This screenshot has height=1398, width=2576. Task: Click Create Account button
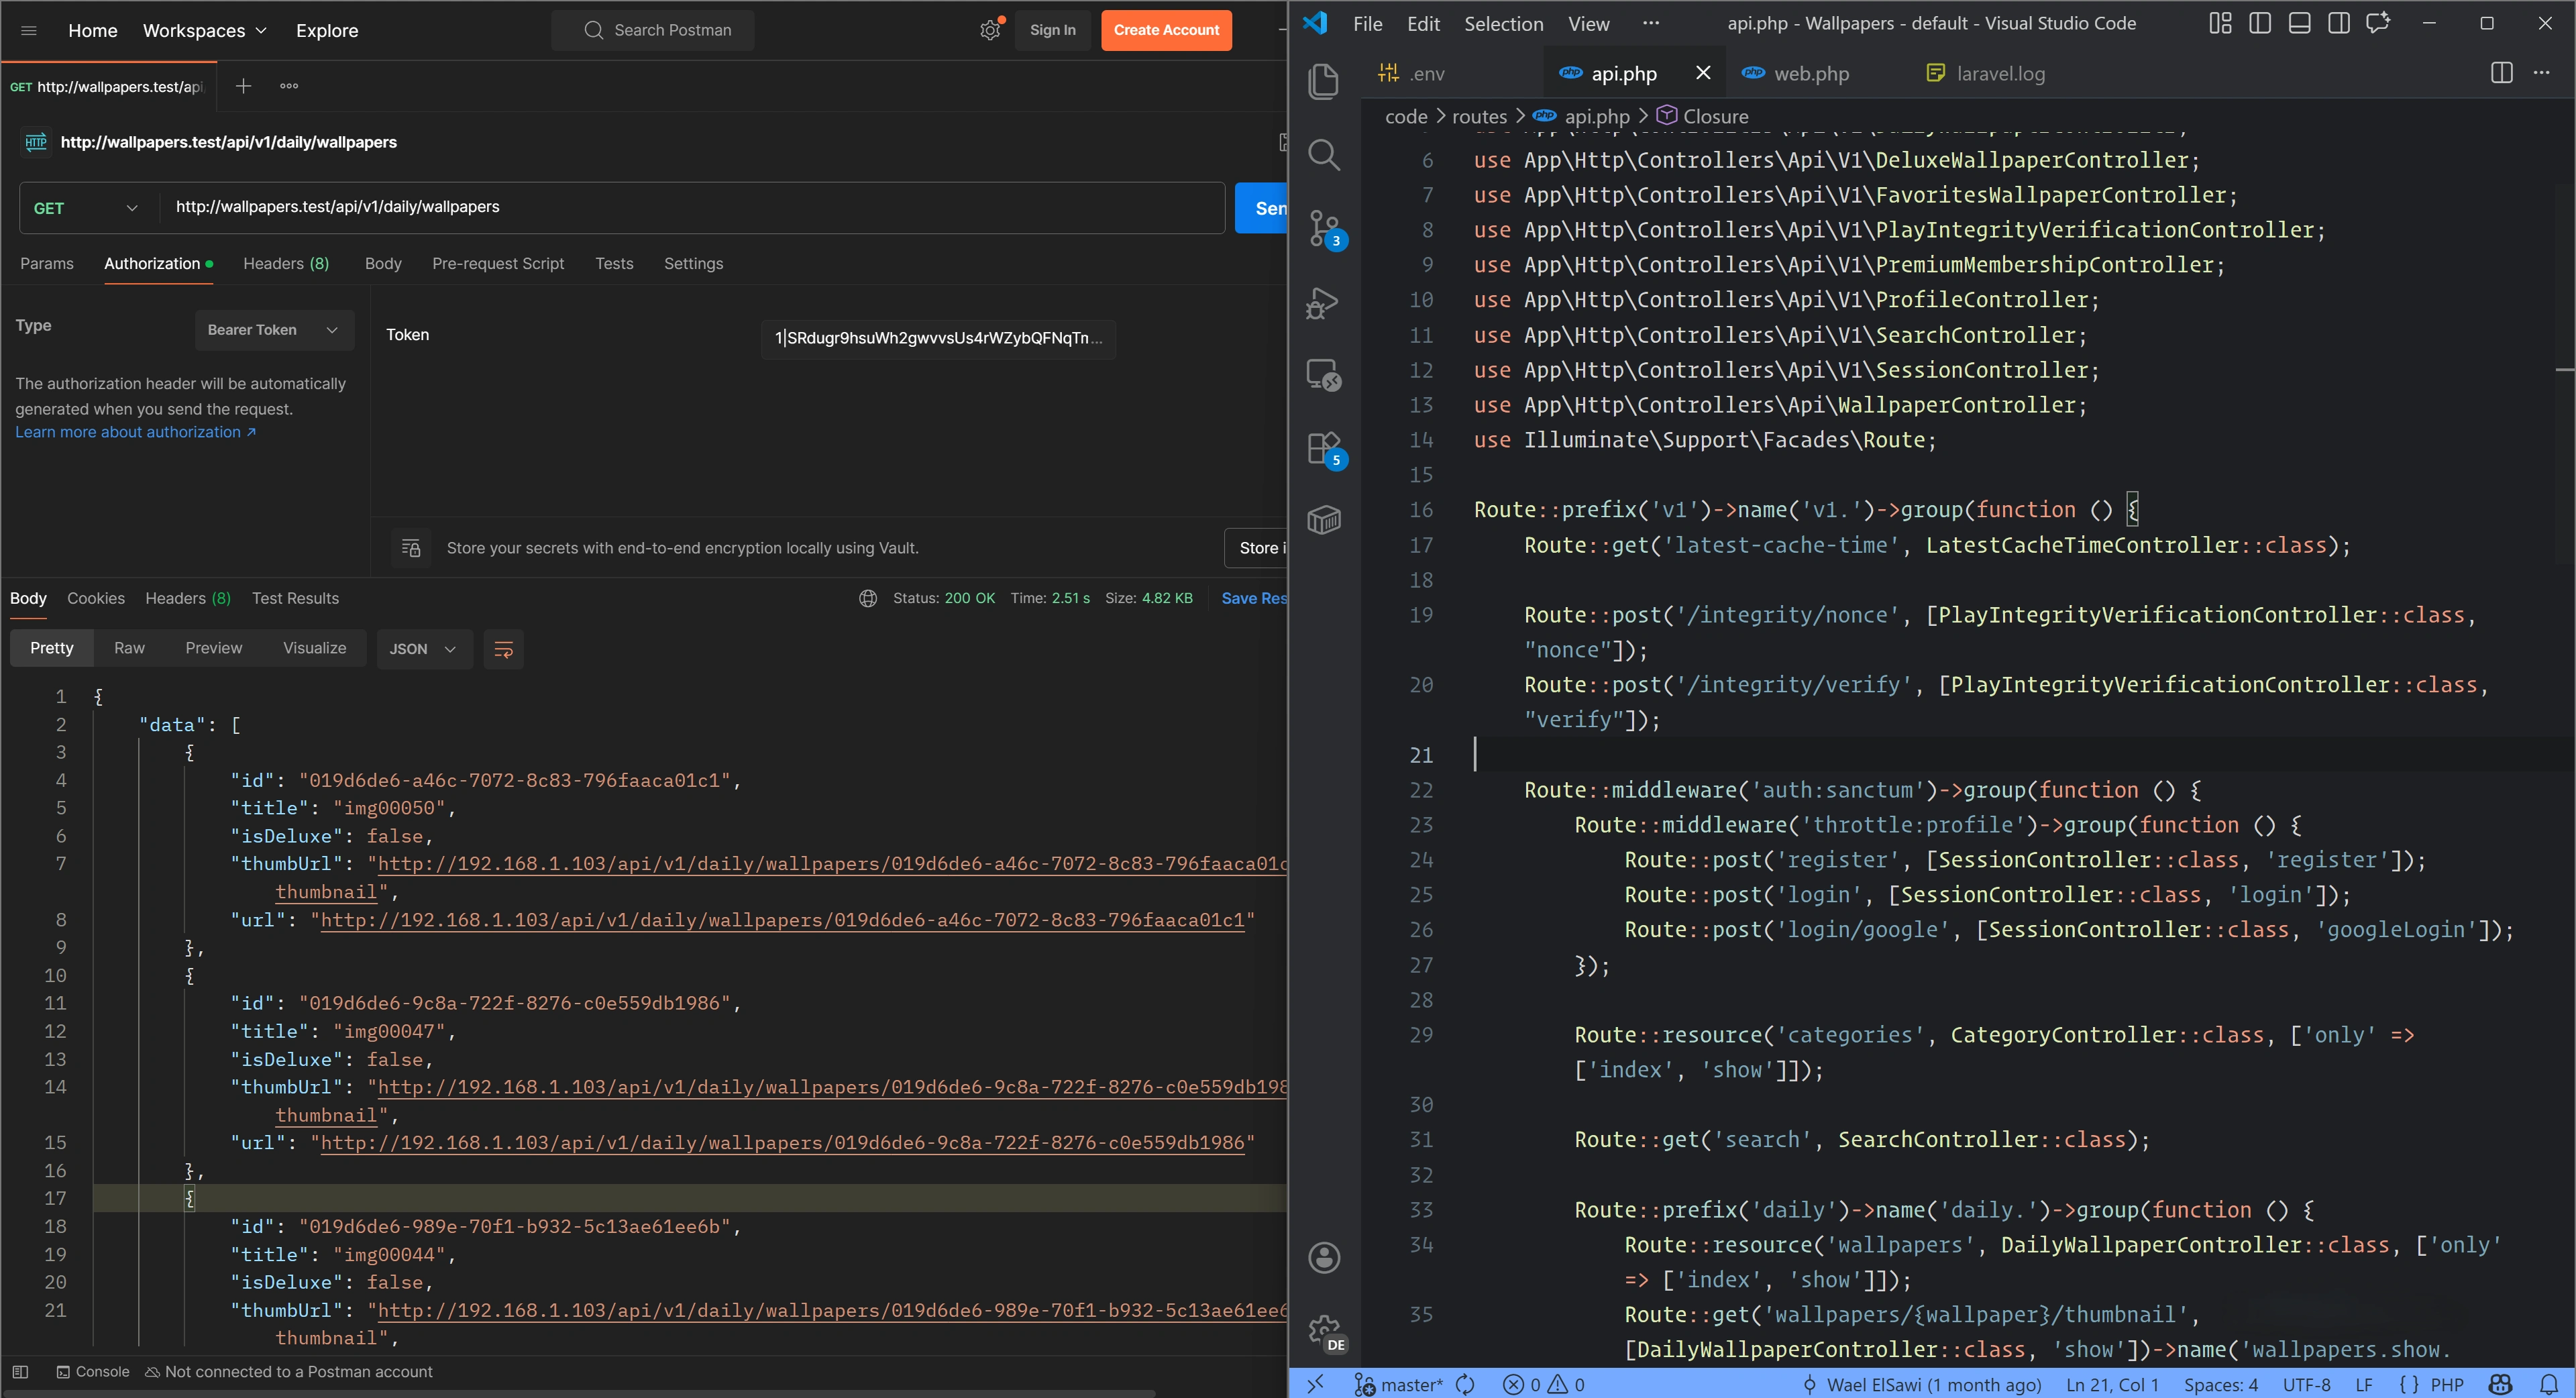tap(1166, 30)
